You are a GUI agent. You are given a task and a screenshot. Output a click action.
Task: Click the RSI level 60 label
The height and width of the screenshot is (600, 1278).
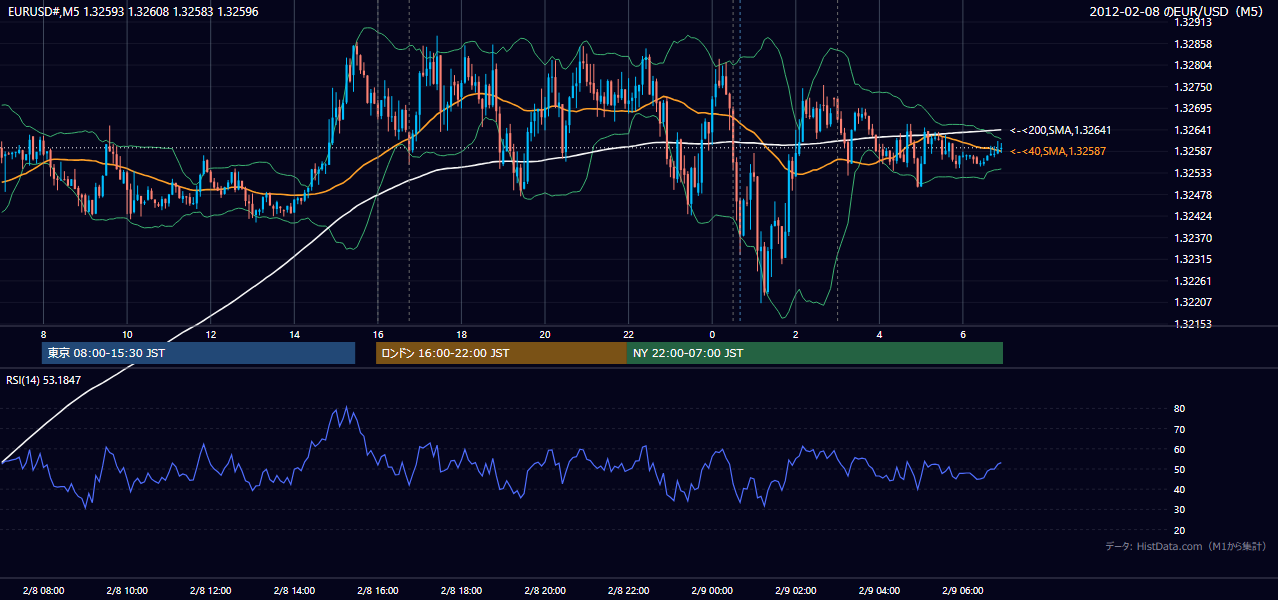[x=1180, y=449]
